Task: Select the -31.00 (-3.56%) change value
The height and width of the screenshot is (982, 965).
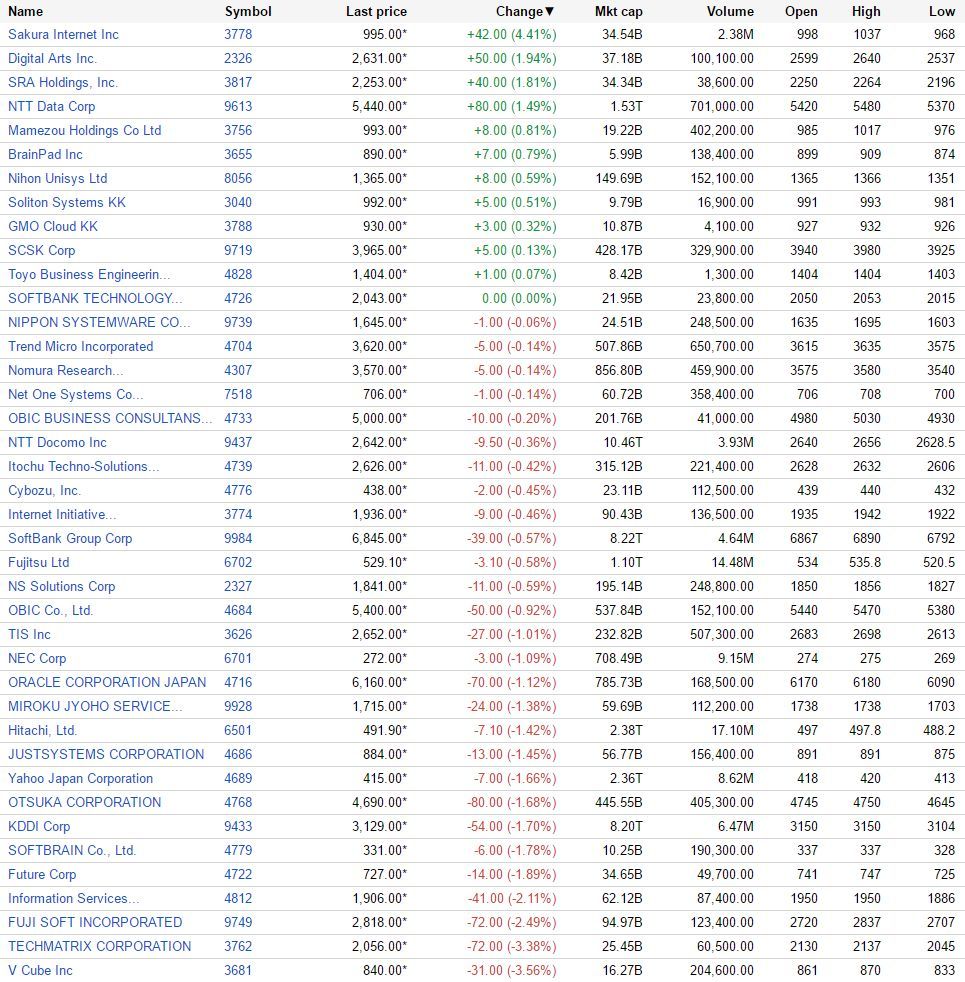Action: click(512, 971)
